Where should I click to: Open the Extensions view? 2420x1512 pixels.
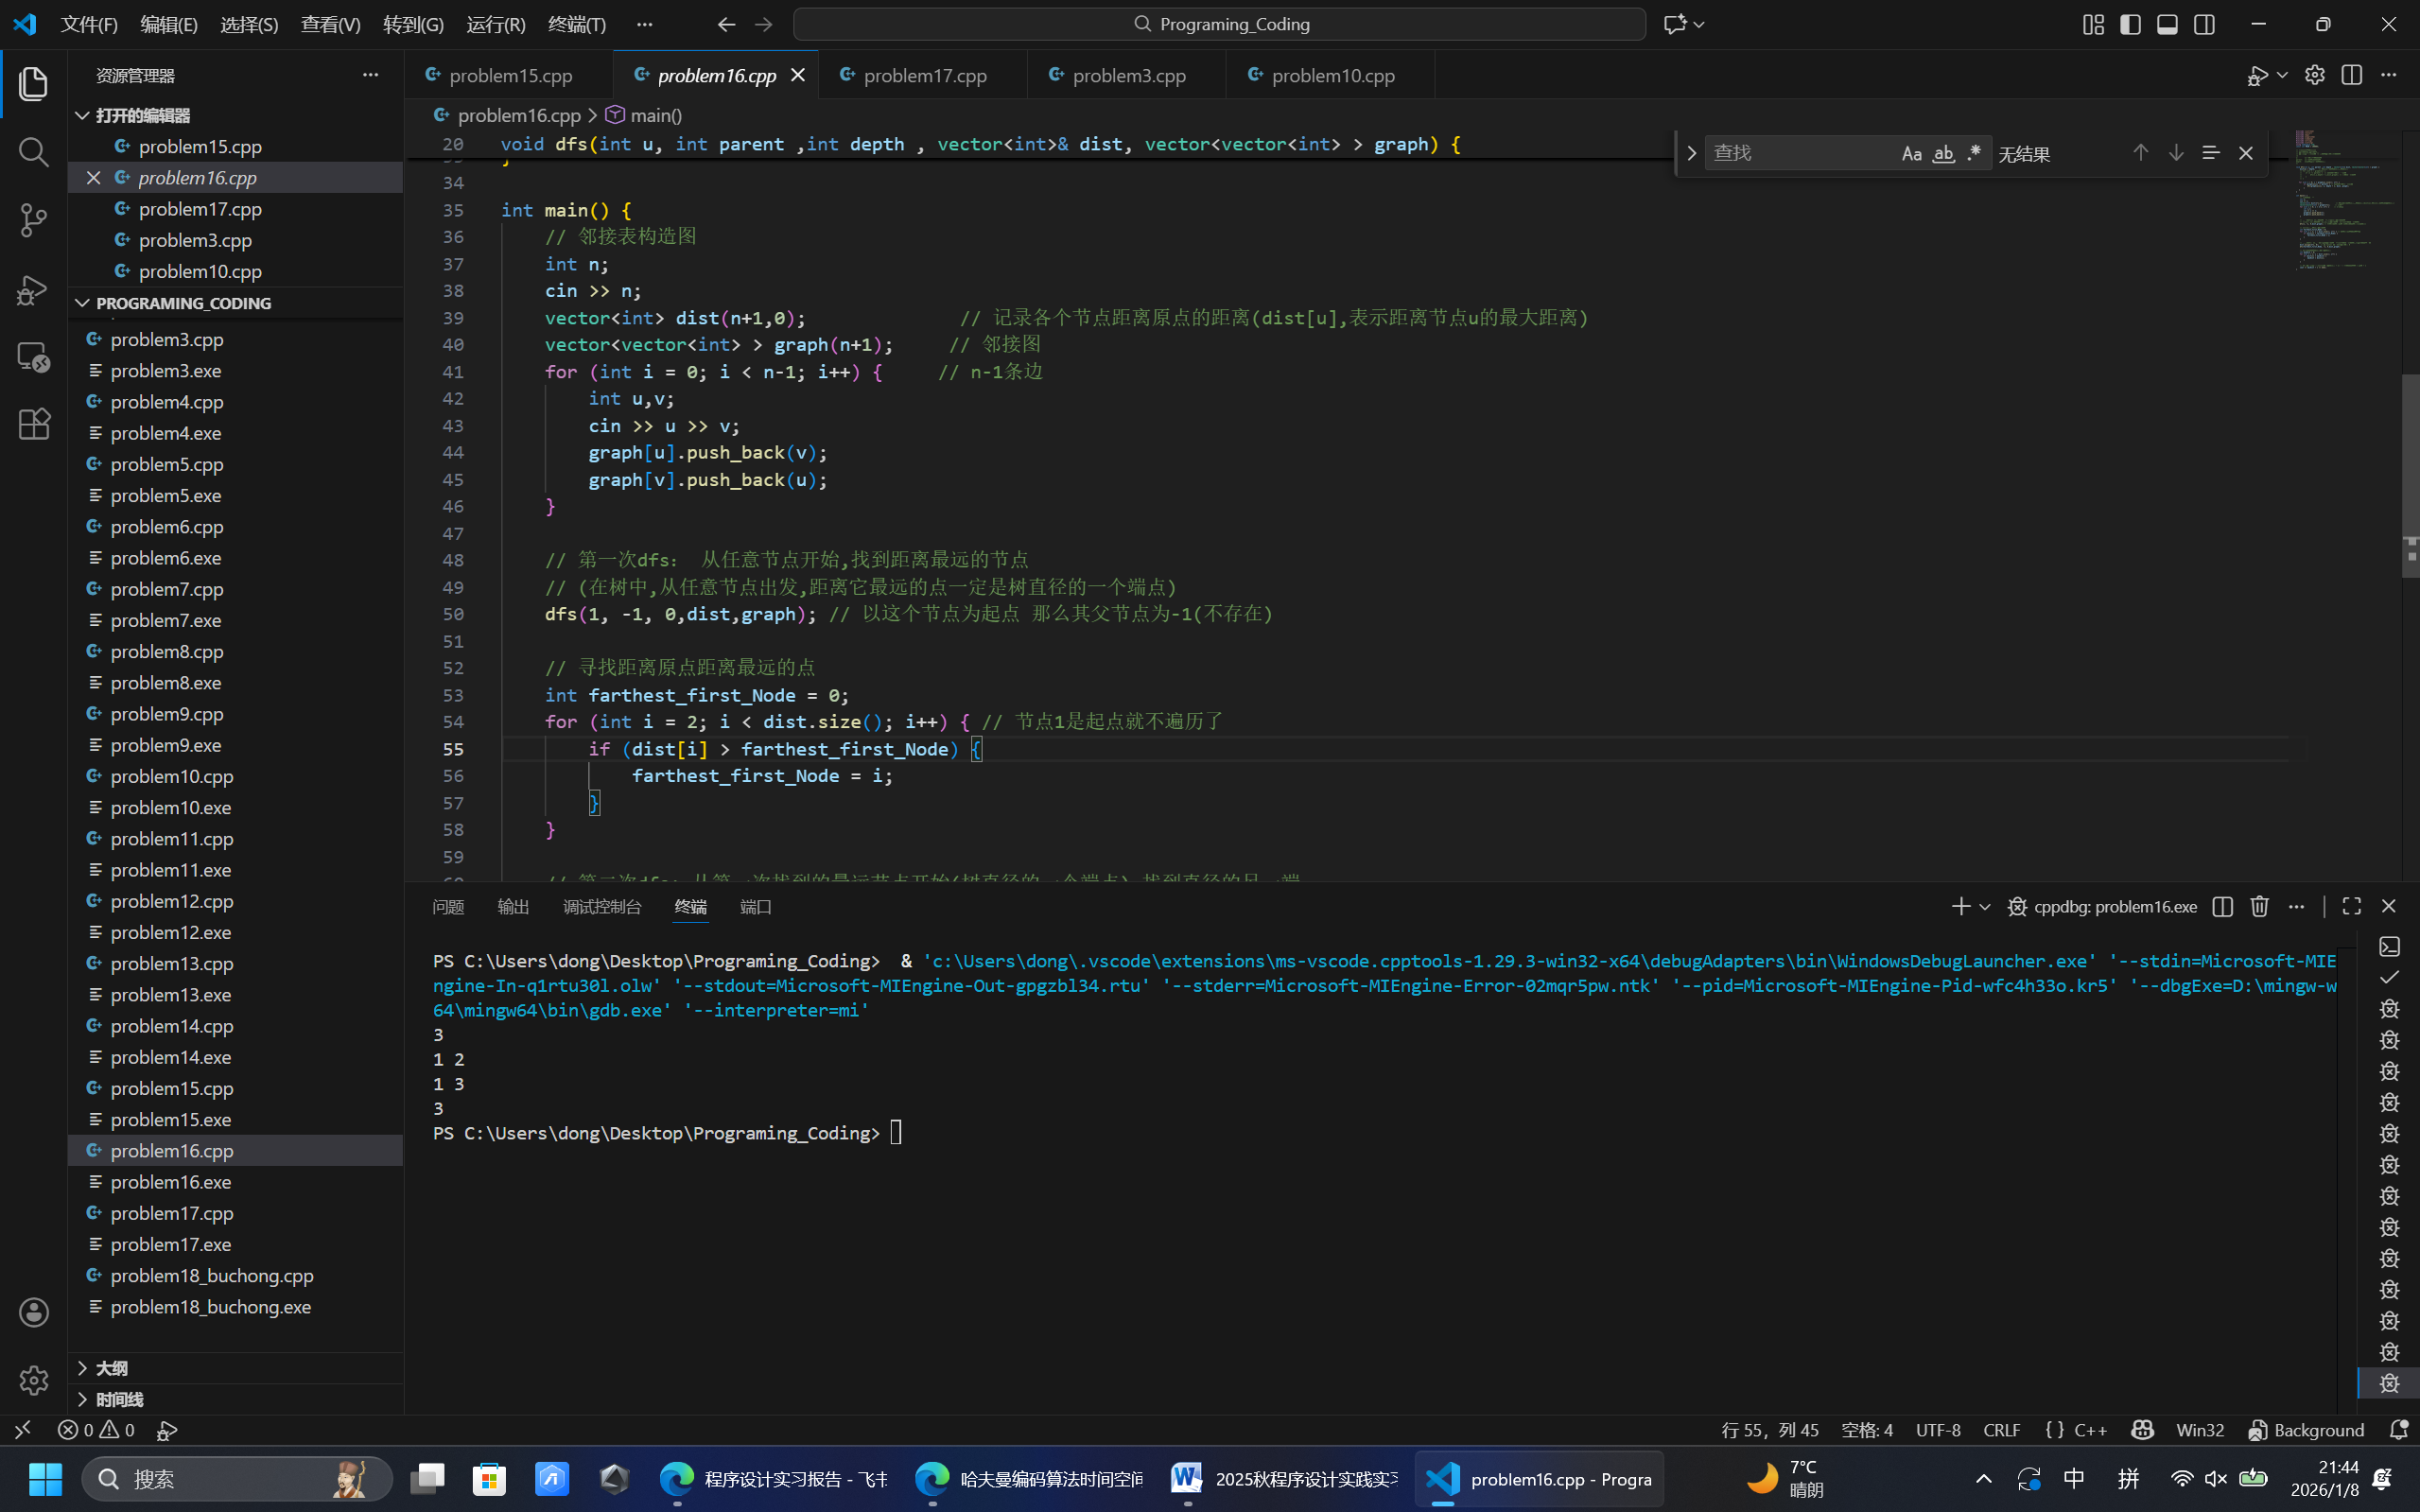pos(33,424)
